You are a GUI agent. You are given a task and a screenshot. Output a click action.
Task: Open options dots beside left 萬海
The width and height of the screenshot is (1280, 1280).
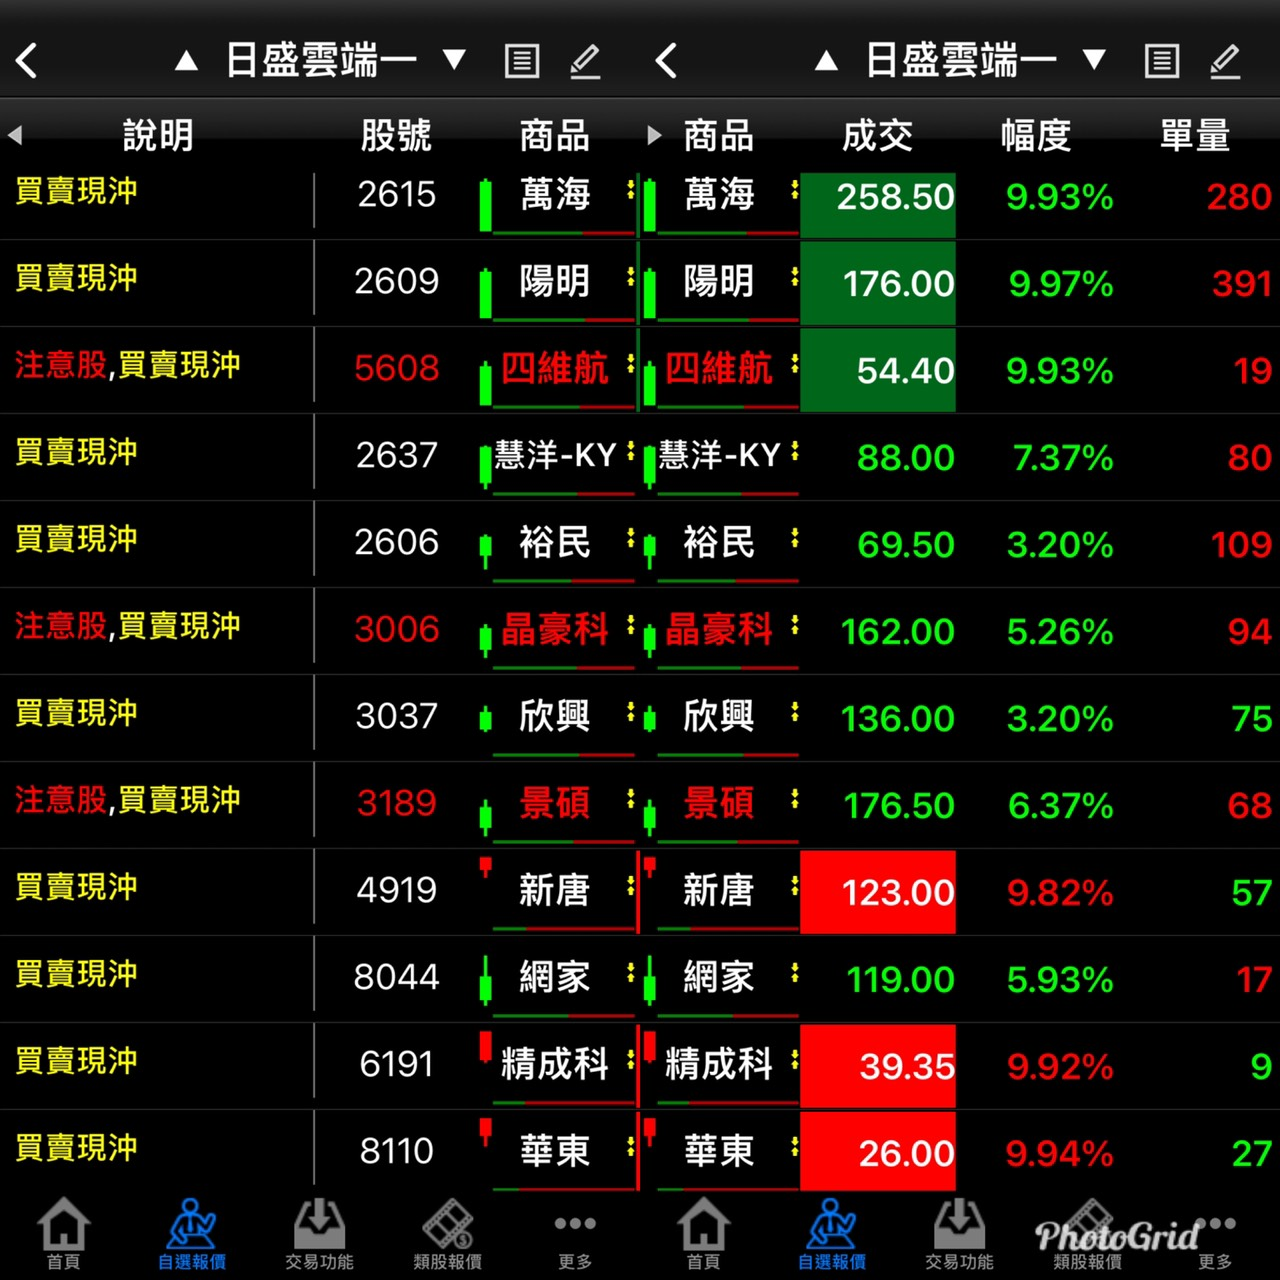coord(630,189)
